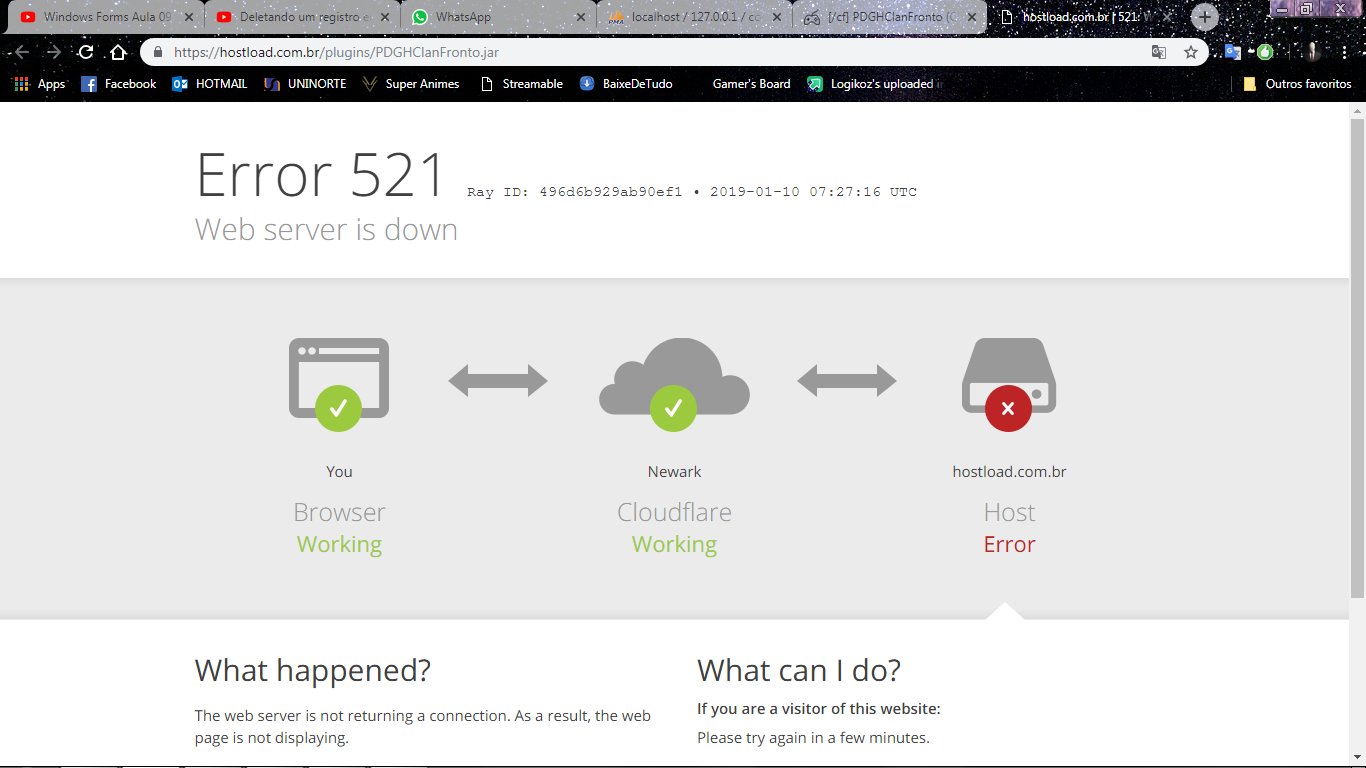Open the Super Animes bookmark

[411, 84]
